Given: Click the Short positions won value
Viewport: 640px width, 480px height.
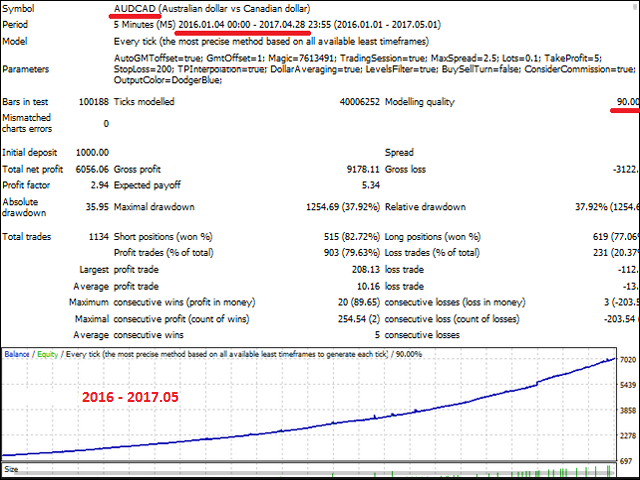Looking at the screenshot, I should click(345, 236).
